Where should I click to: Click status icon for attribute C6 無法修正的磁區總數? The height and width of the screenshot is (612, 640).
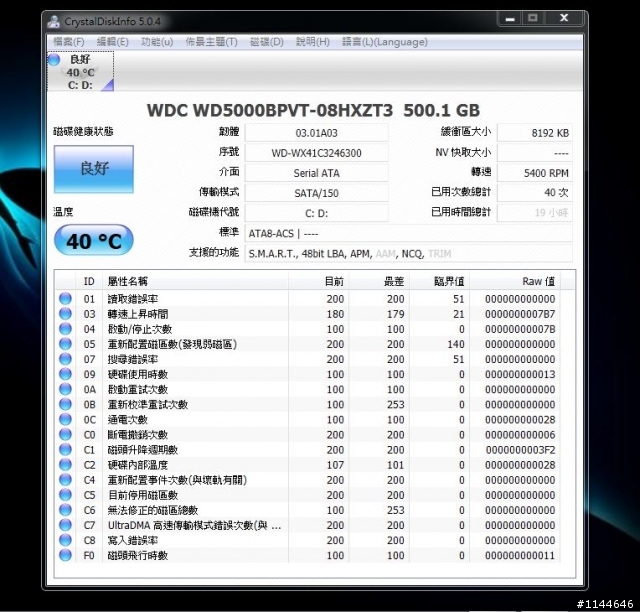pos(65,510)
